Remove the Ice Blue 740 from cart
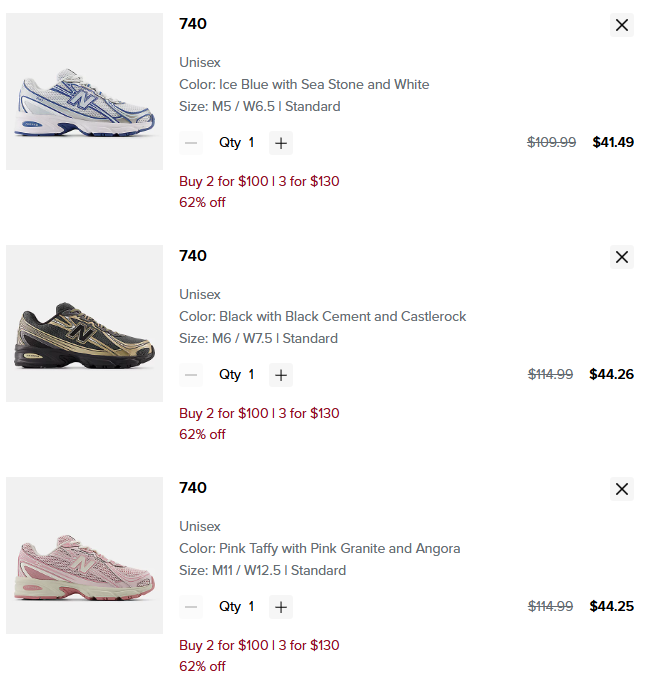Image resolution: width=657 pixels, height=685 pixels. click(x=622, y=25)
